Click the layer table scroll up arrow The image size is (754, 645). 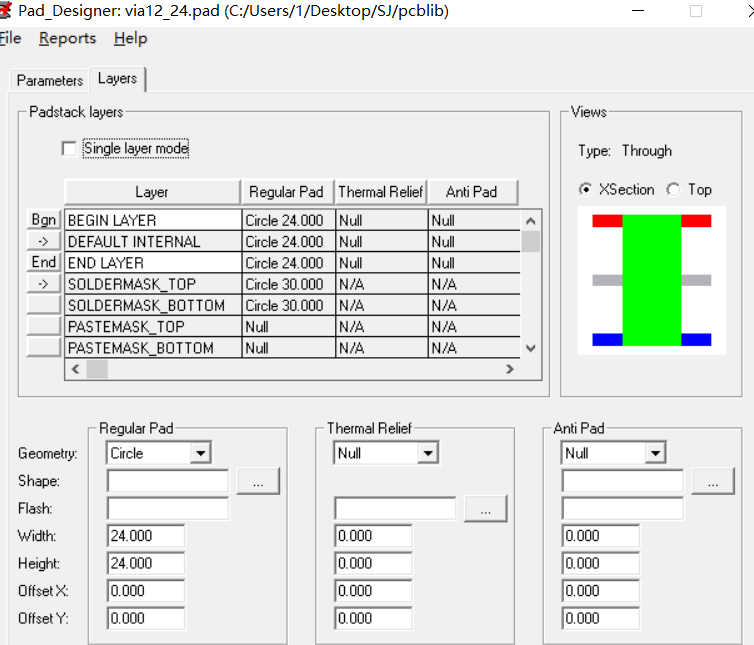coord(530,221)
